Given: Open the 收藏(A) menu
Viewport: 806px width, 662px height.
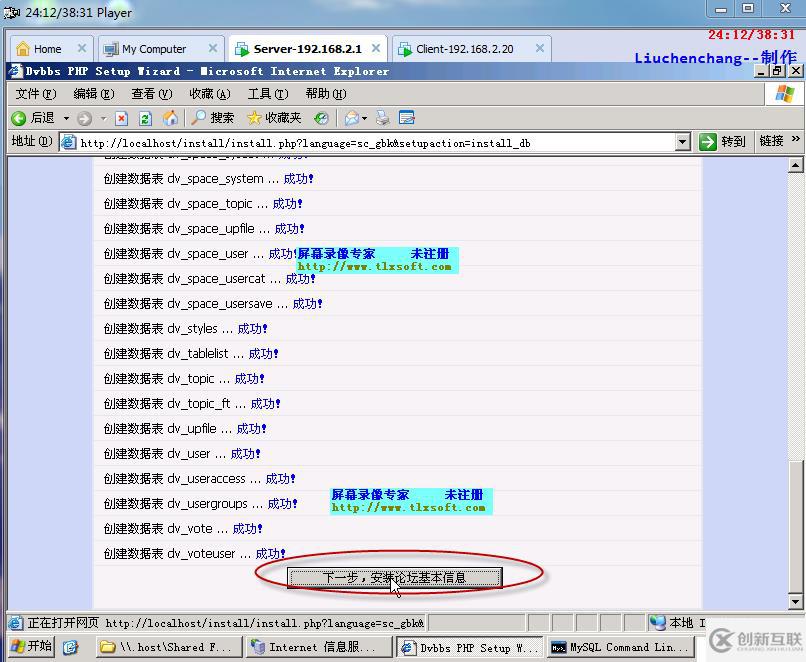Looking at the screenshot, I should [x=209, y=94].
